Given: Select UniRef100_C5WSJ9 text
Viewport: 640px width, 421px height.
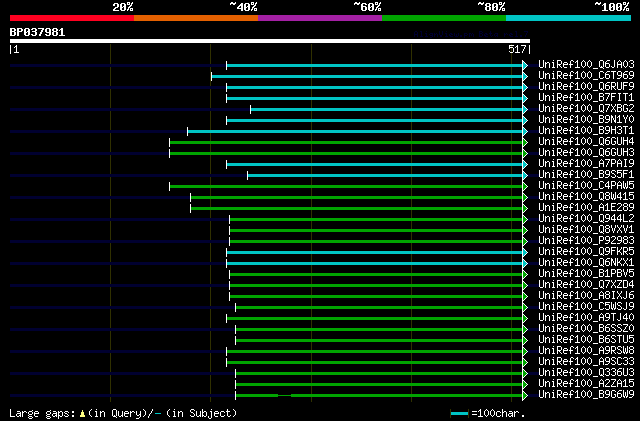Looking at the screenshot, I should (x=586, y=307).
